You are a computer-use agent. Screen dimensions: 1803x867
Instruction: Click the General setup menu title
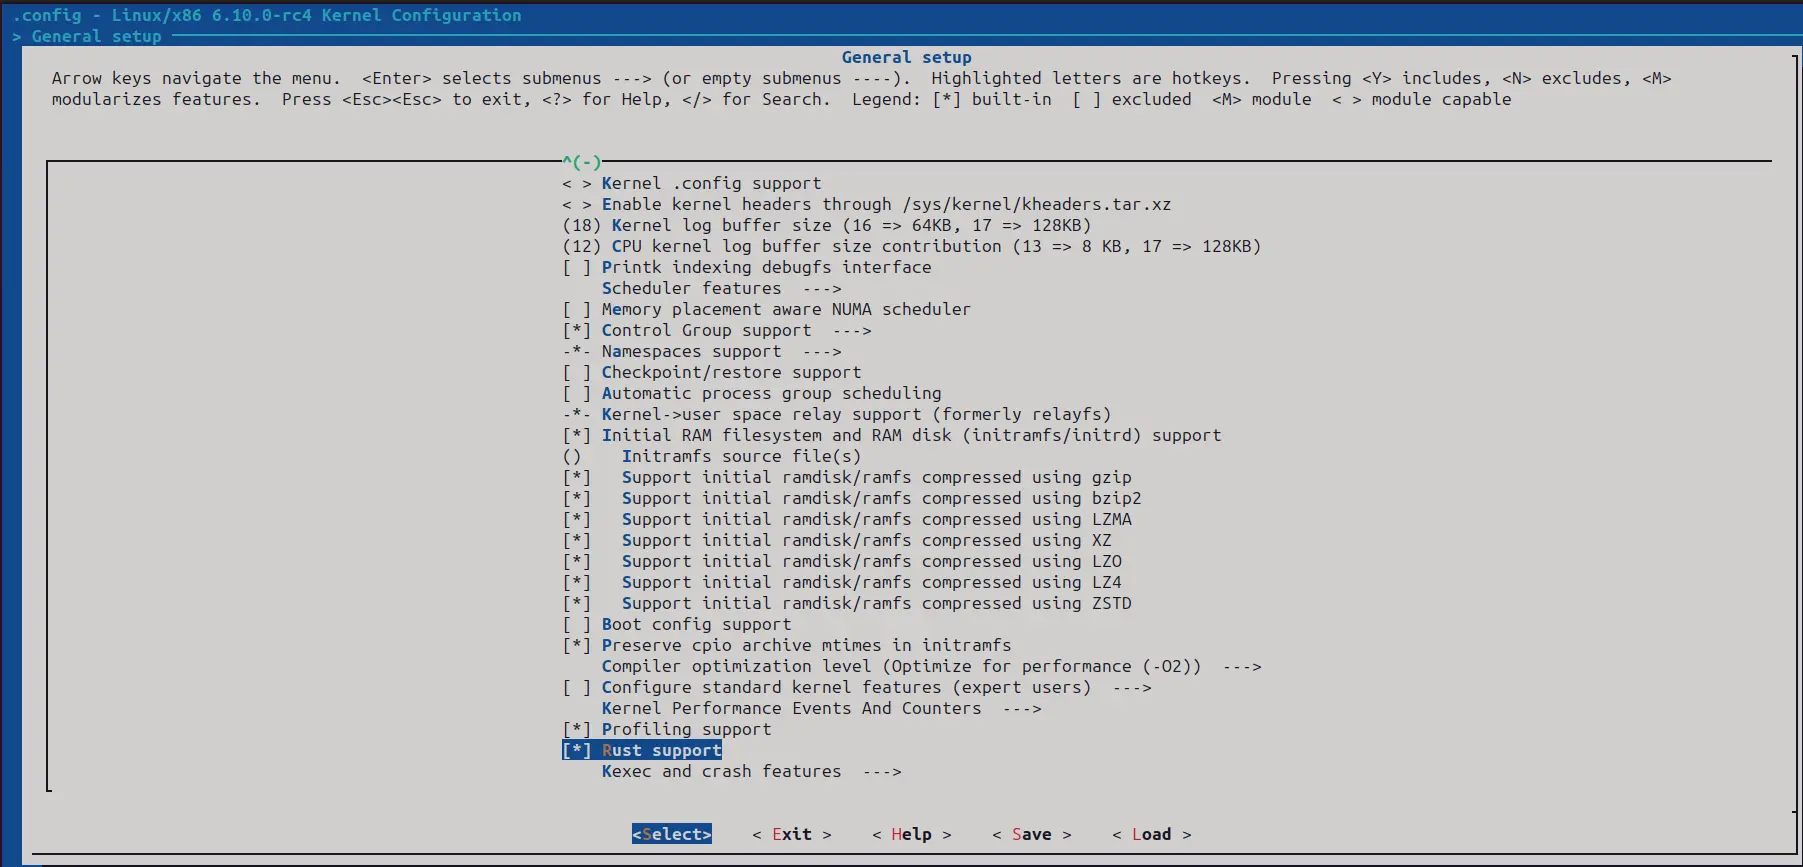pyautogui.click(x=907, y=57)
